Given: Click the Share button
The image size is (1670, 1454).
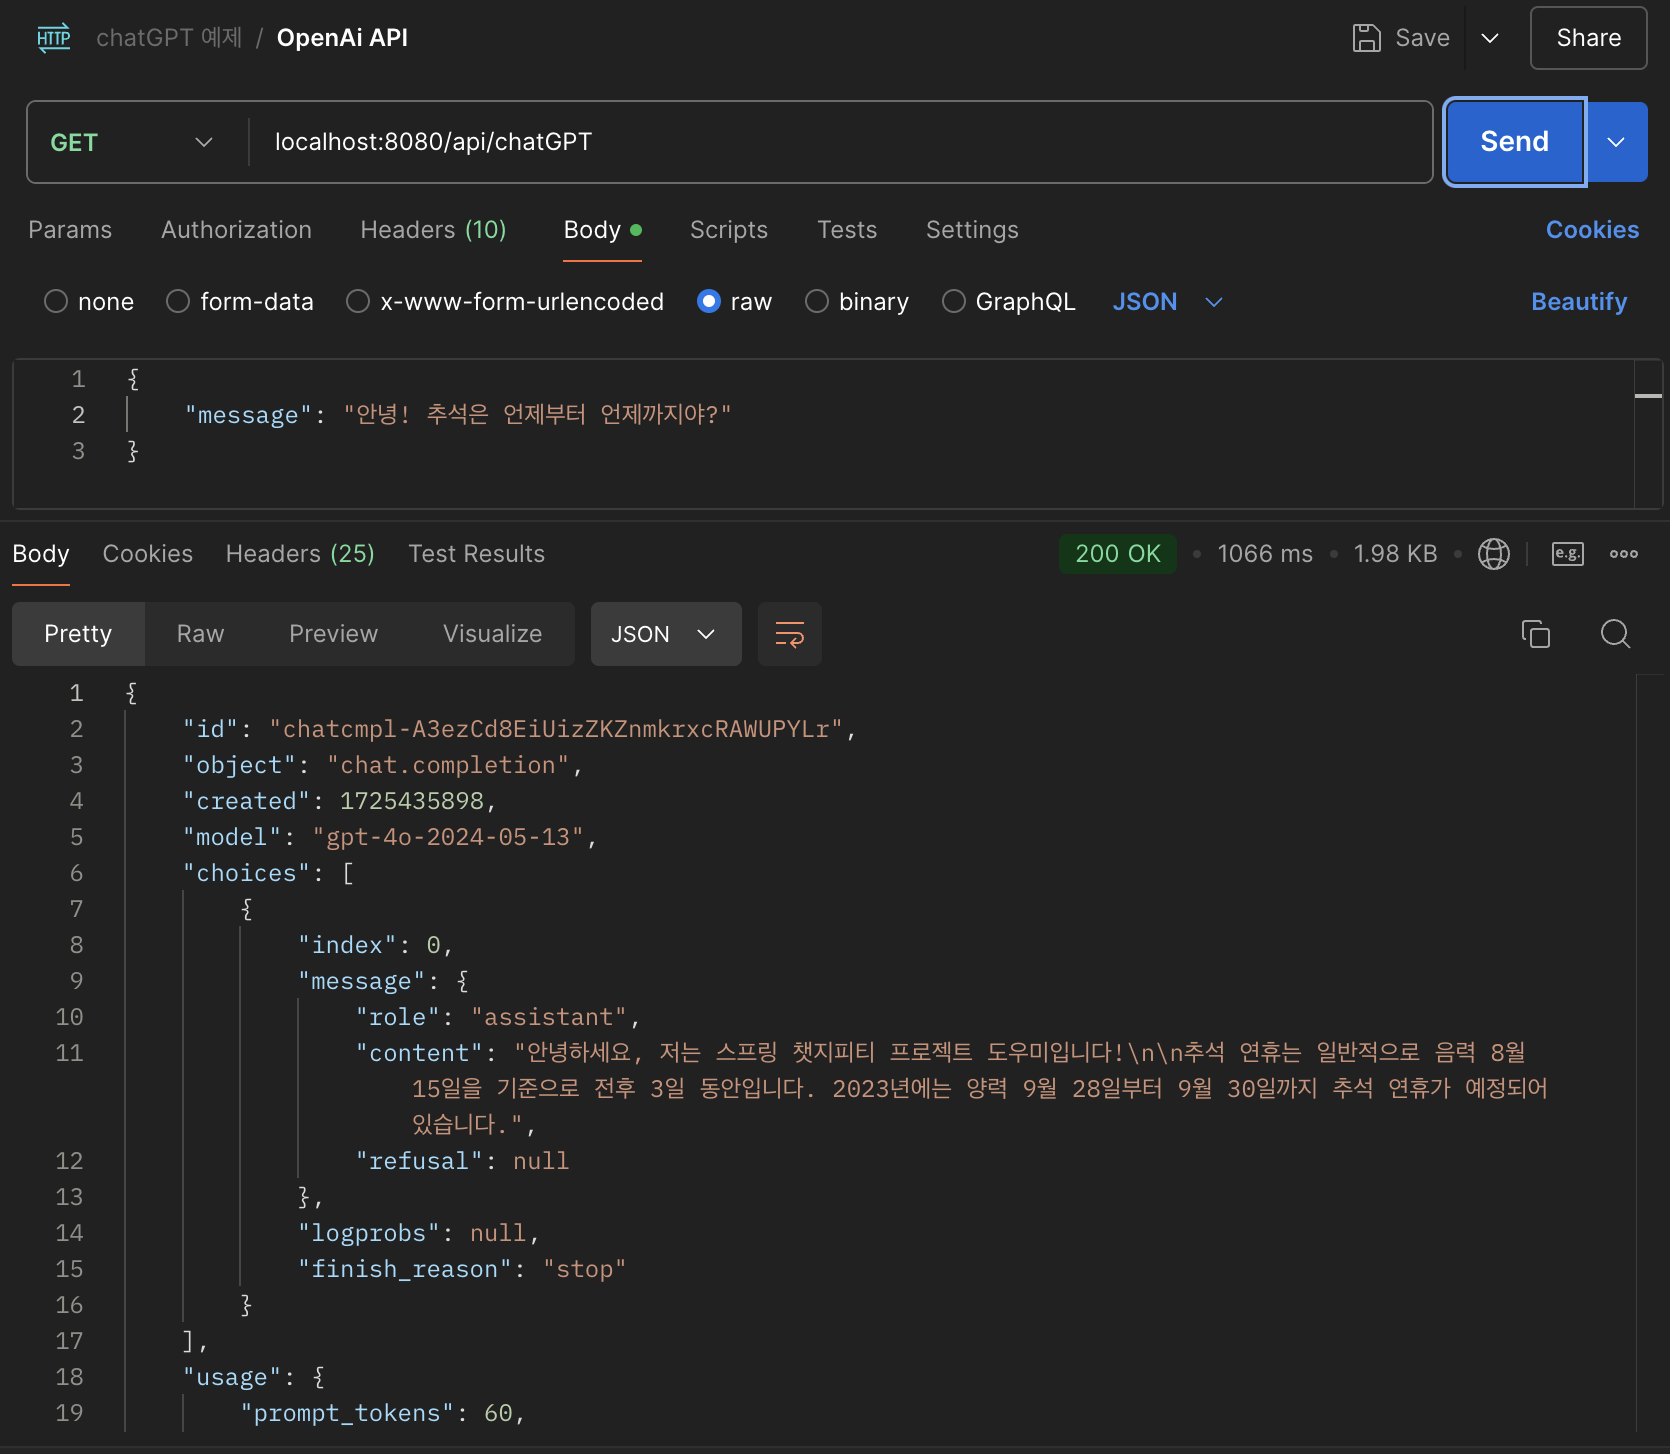Looking at the screenshot, I should pyautogui.click(x=1588, y=38).
